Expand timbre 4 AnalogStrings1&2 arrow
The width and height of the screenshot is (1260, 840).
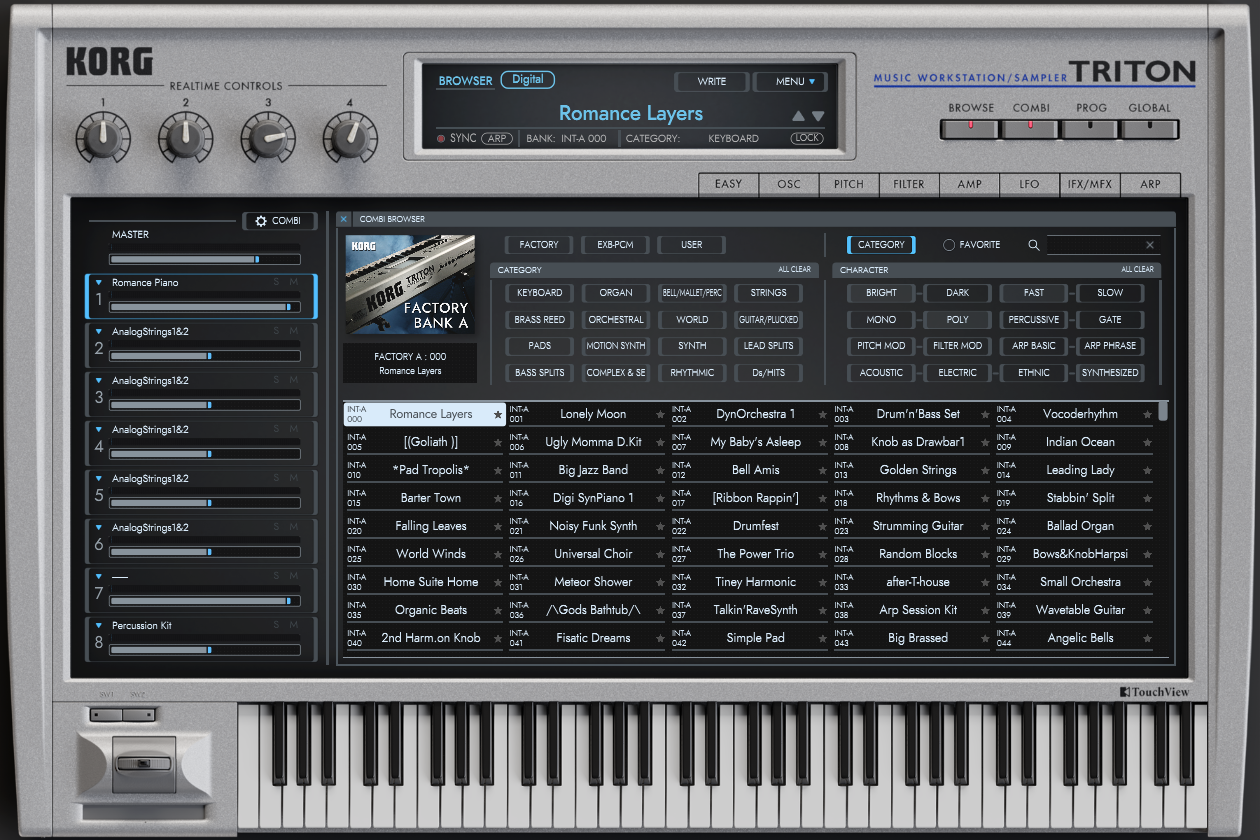click(98, 430)
